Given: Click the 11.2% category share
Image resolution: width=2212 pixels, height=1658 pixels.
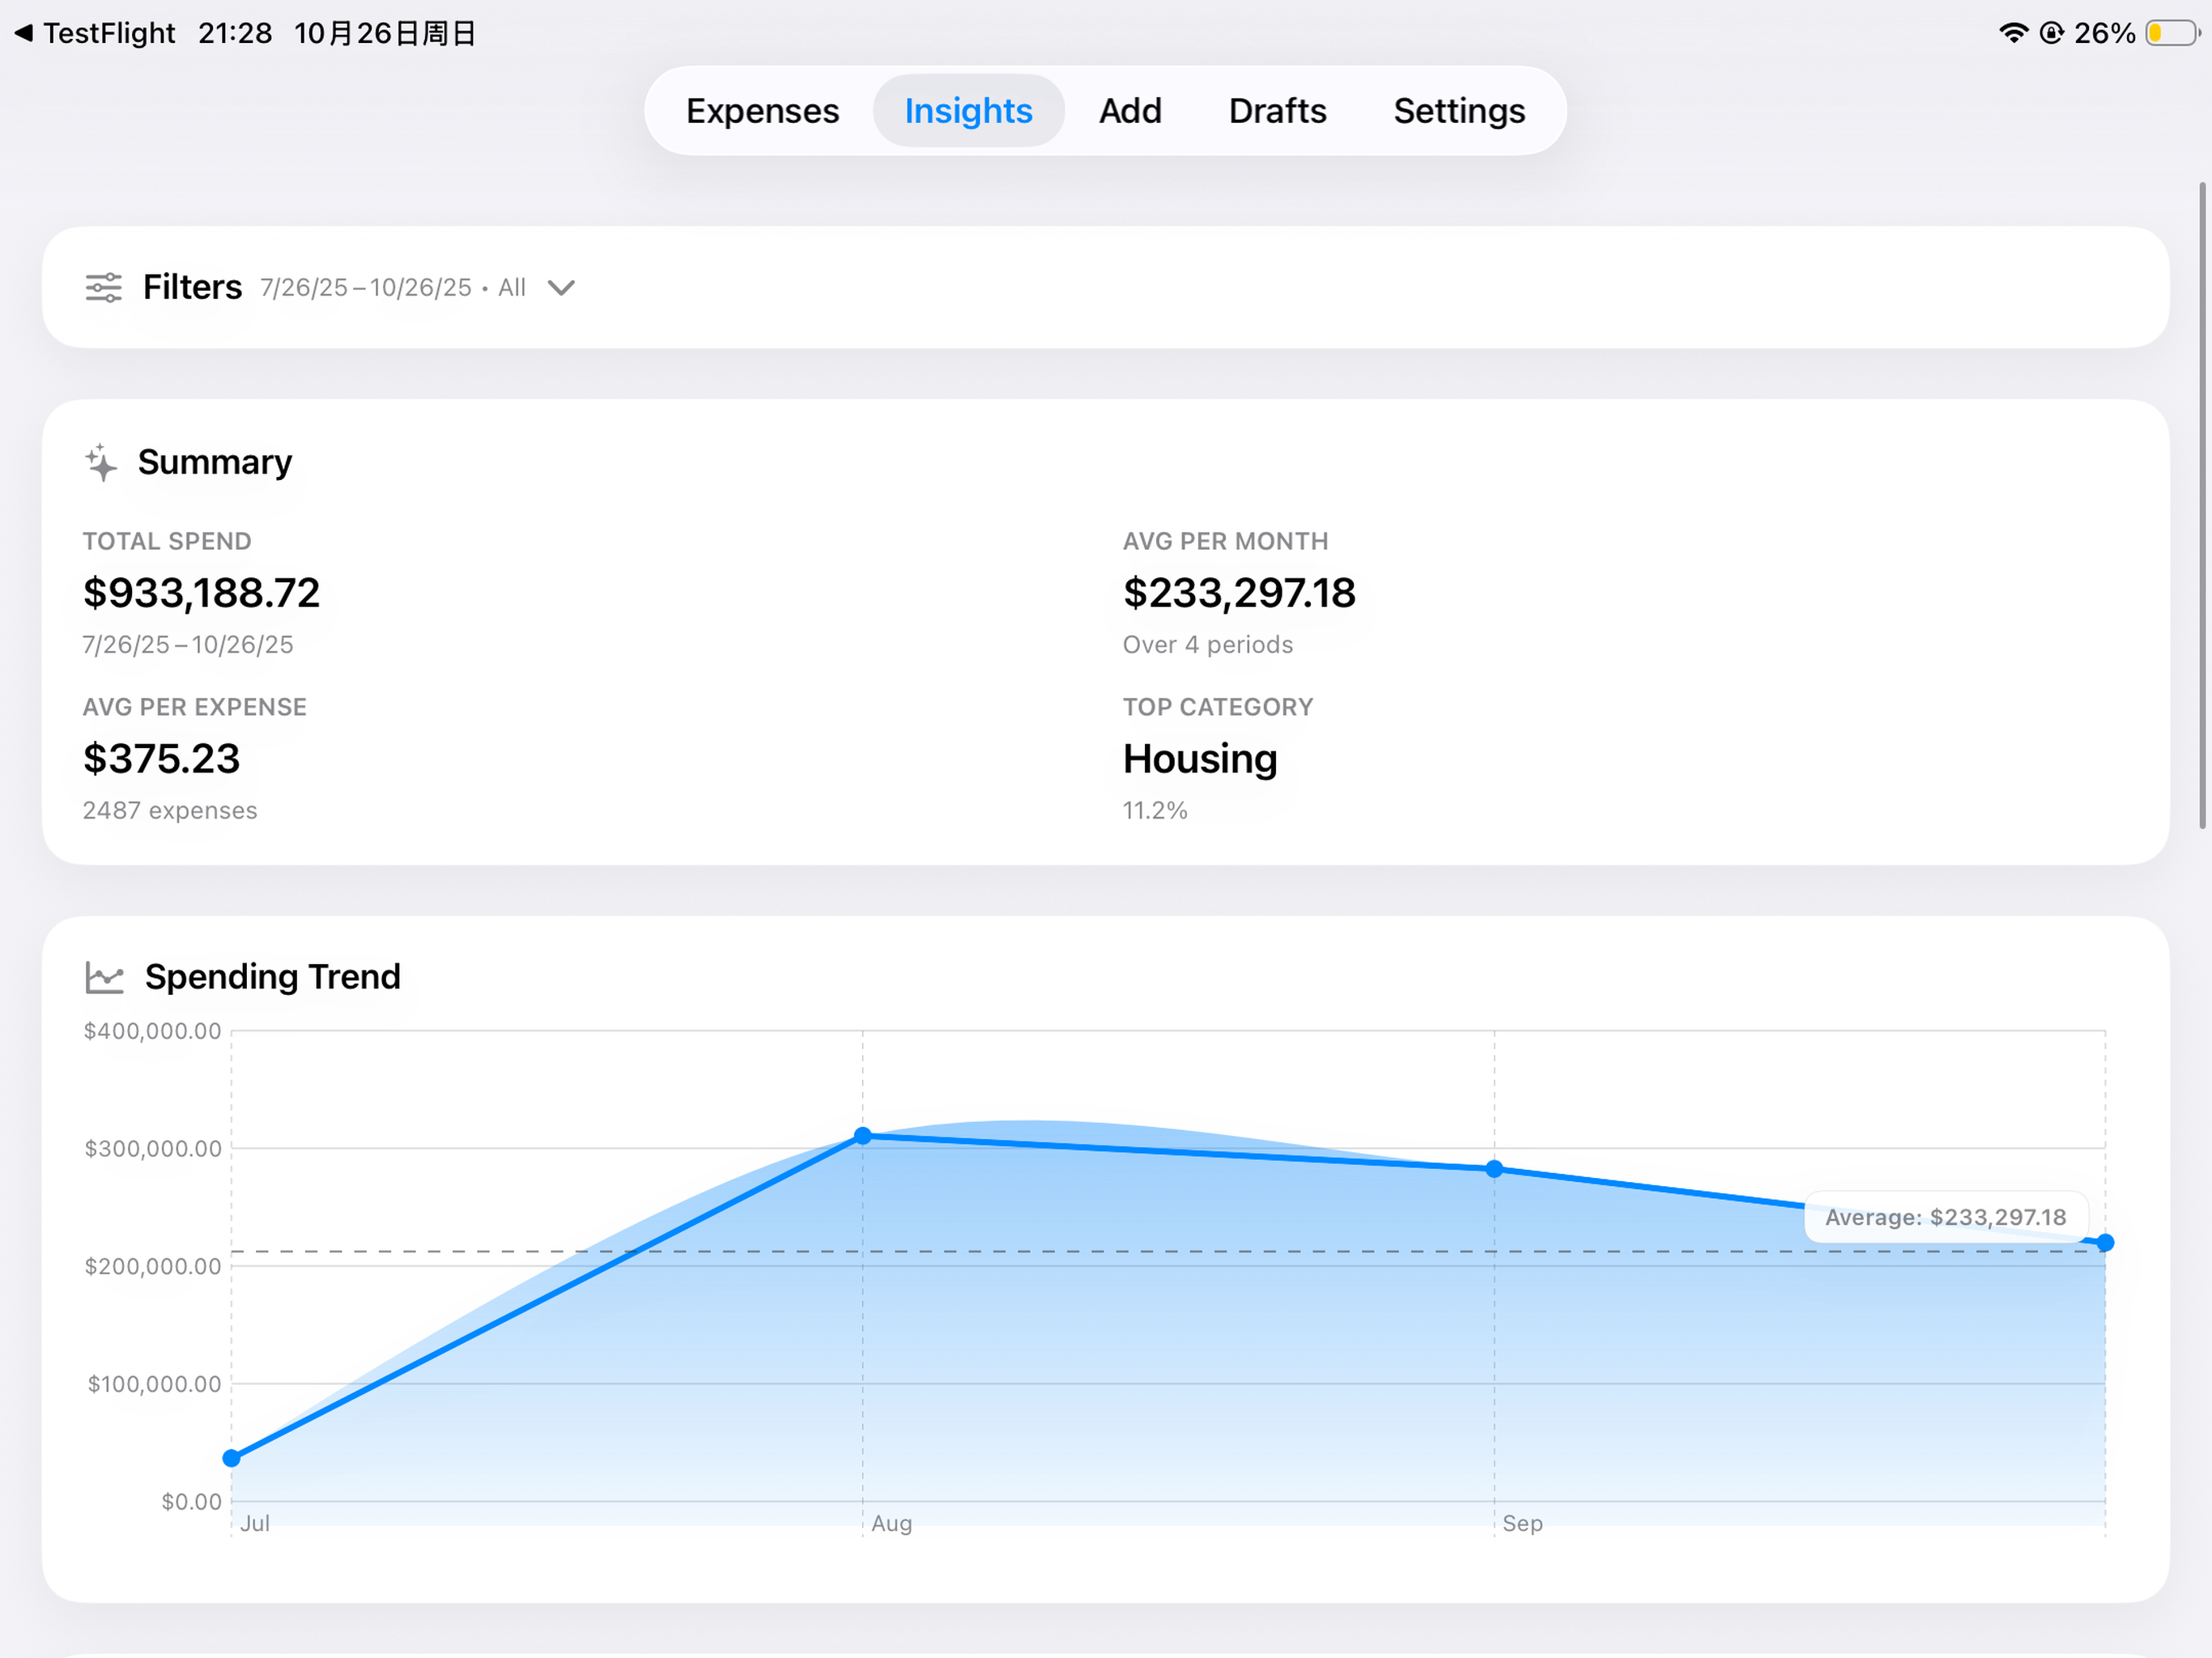Looking at the screenshot, I should point(1155,810).
